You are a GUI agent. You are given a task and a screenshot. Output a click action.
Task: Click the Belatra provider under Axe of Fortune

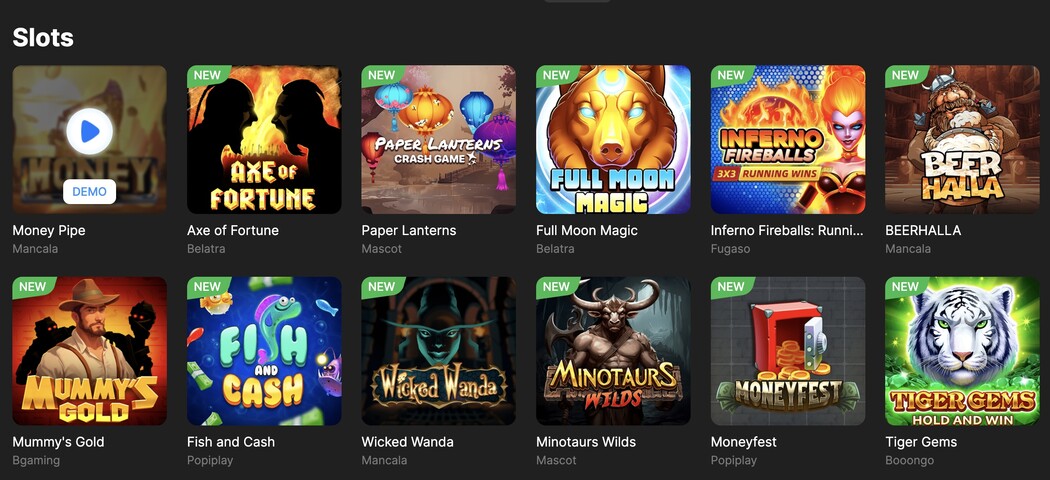pyautogui.click(x=206, y=249)
